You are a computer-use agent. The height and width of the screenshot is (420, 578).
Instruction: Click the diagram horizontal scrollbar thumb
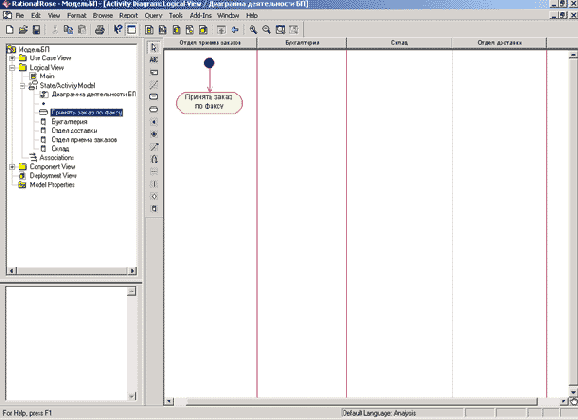click(362, 401)
